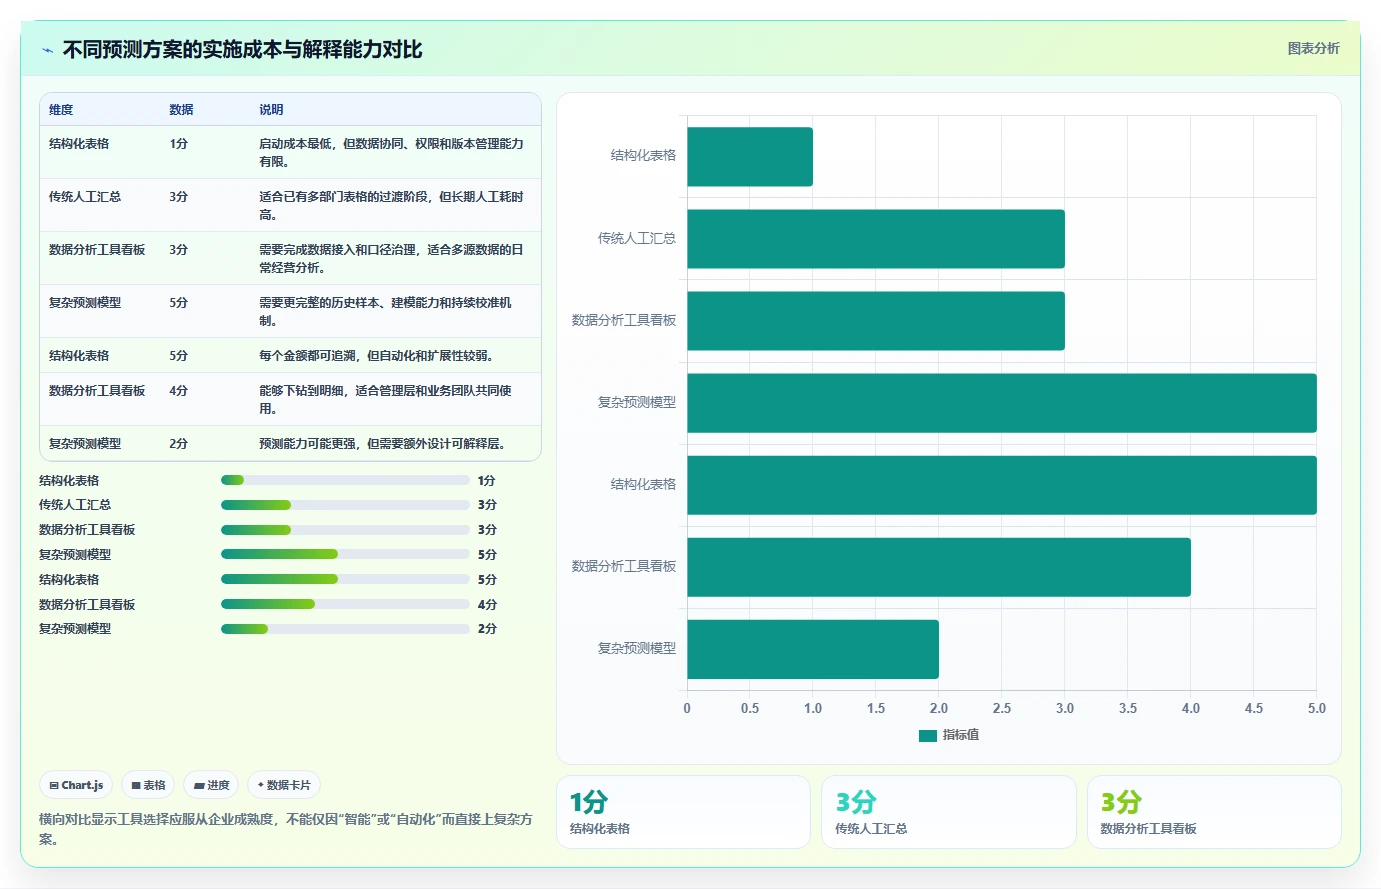
Task: Click the 5.0 tick on the chart axis
Action: click(1317, 708)
